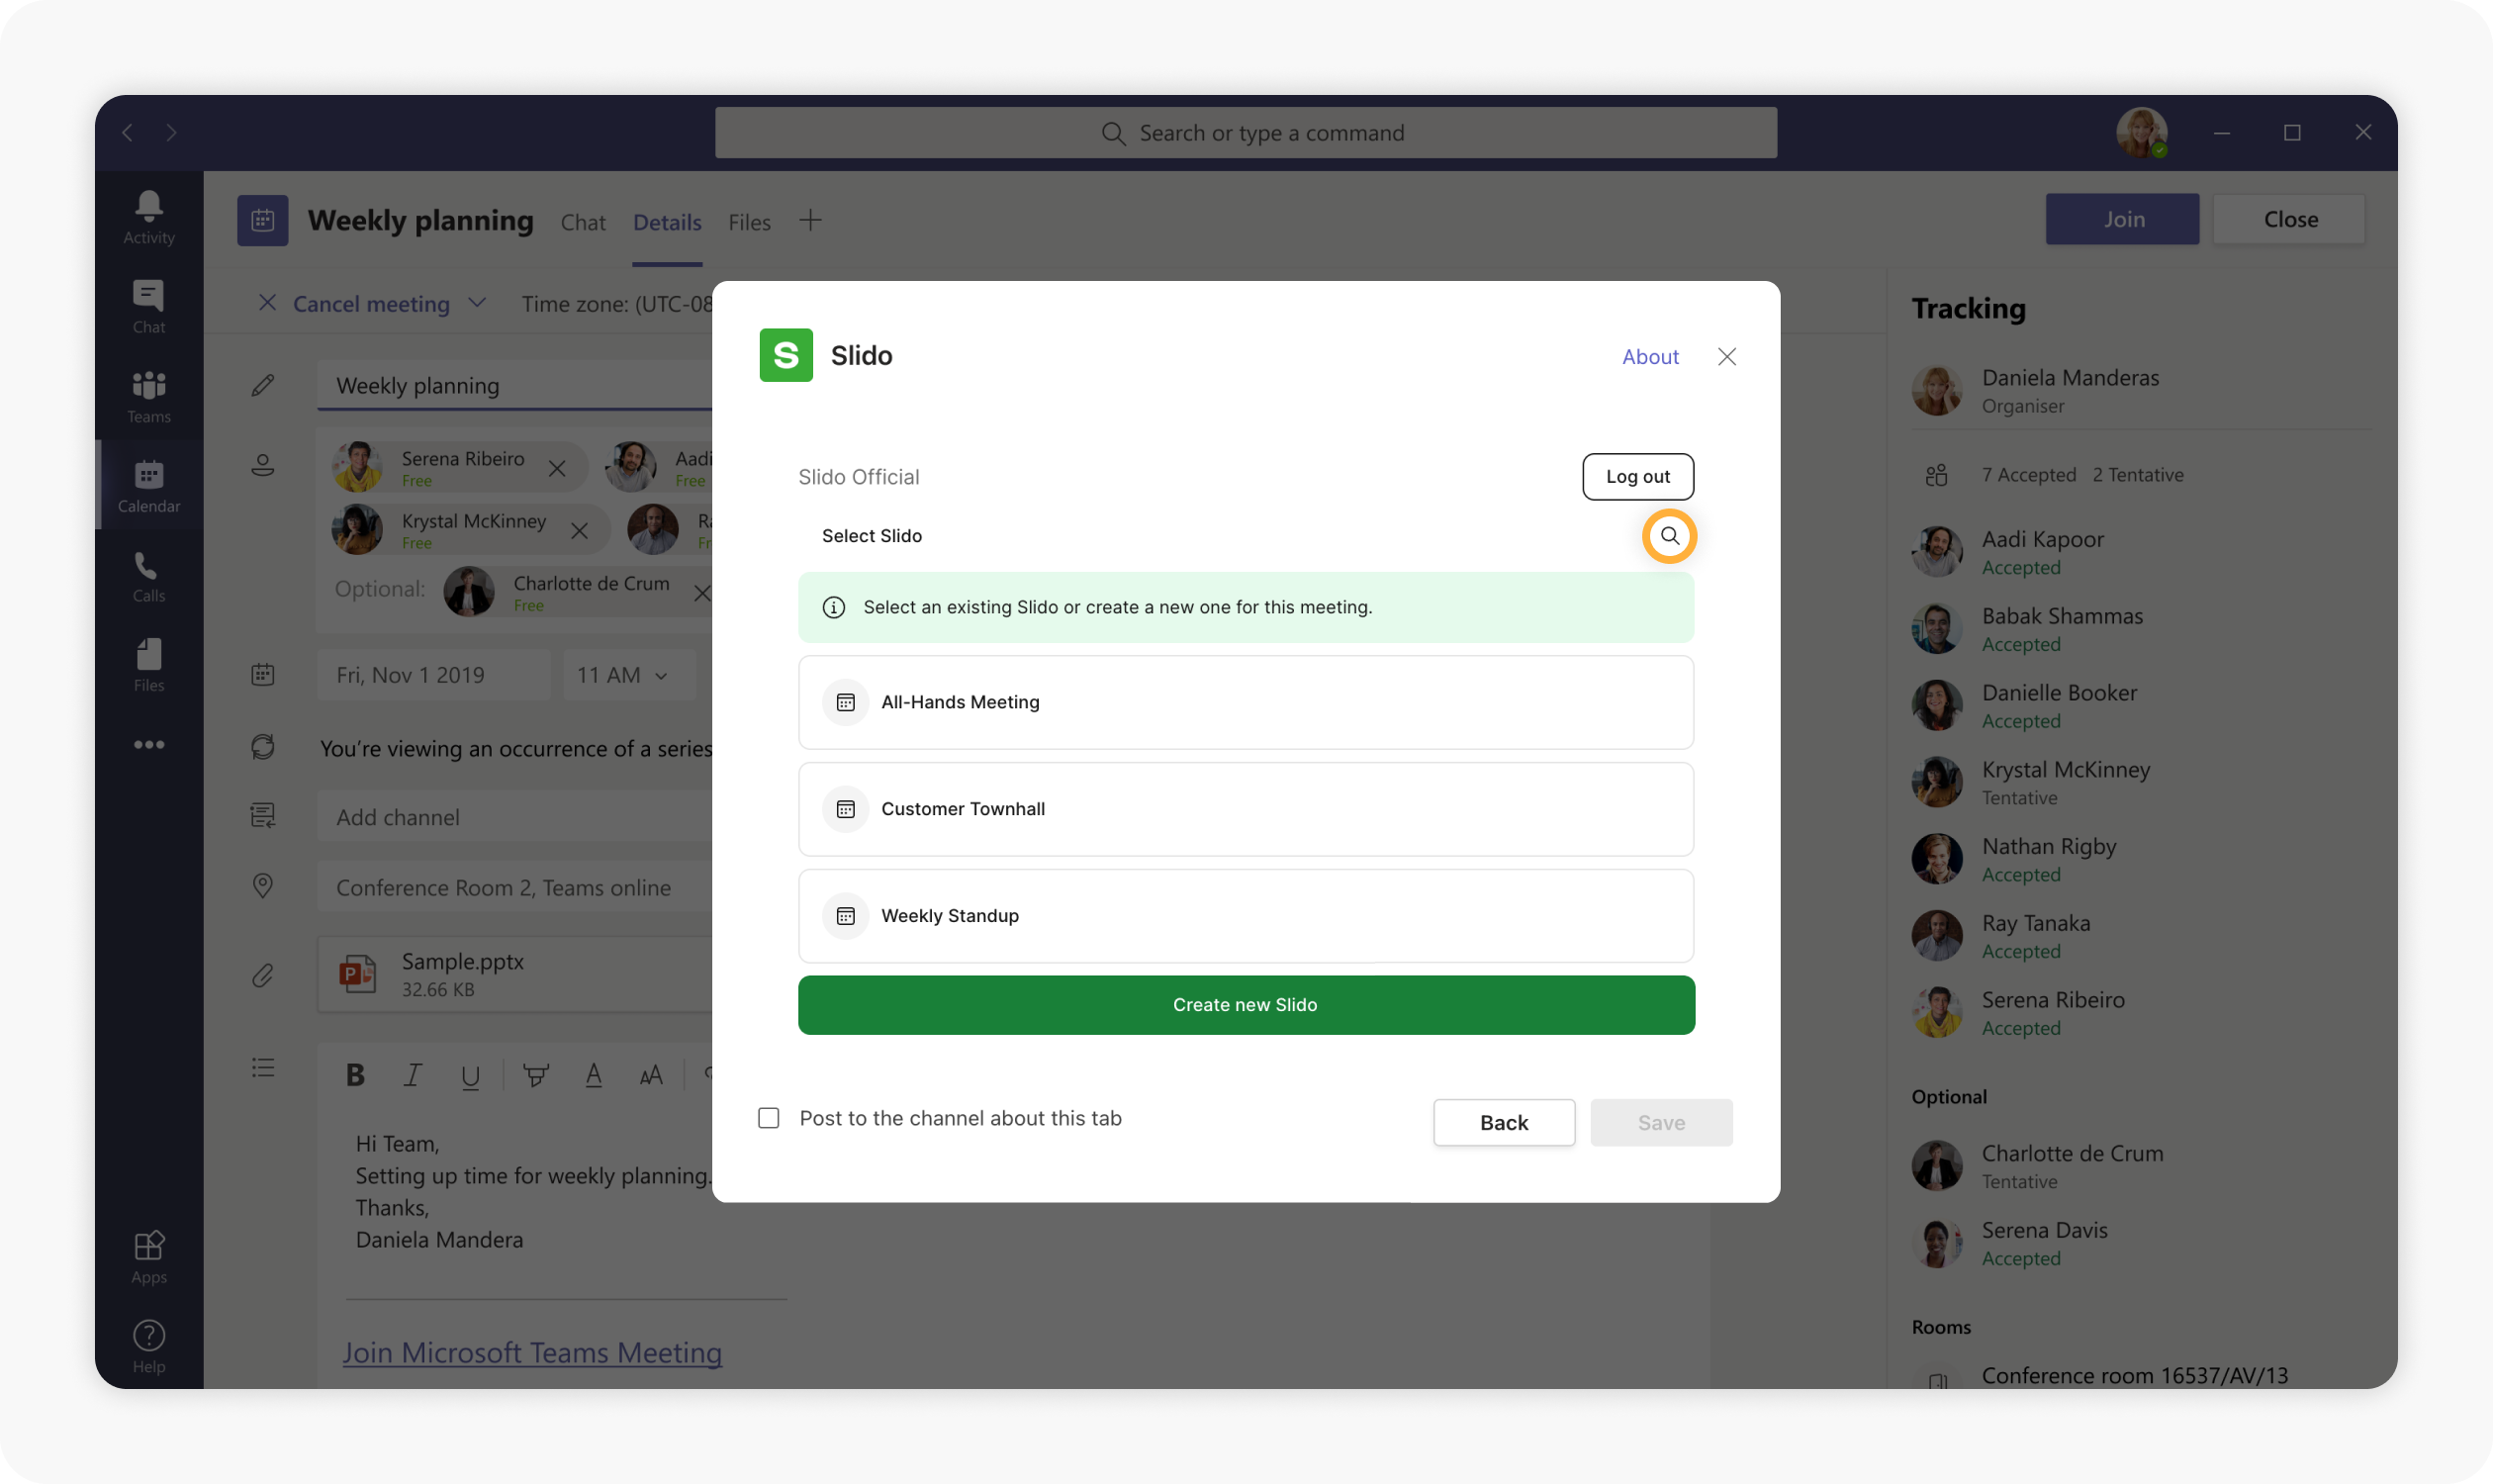Click the font color icon
The image size is (2493, 1484).
click(594, 1075)
